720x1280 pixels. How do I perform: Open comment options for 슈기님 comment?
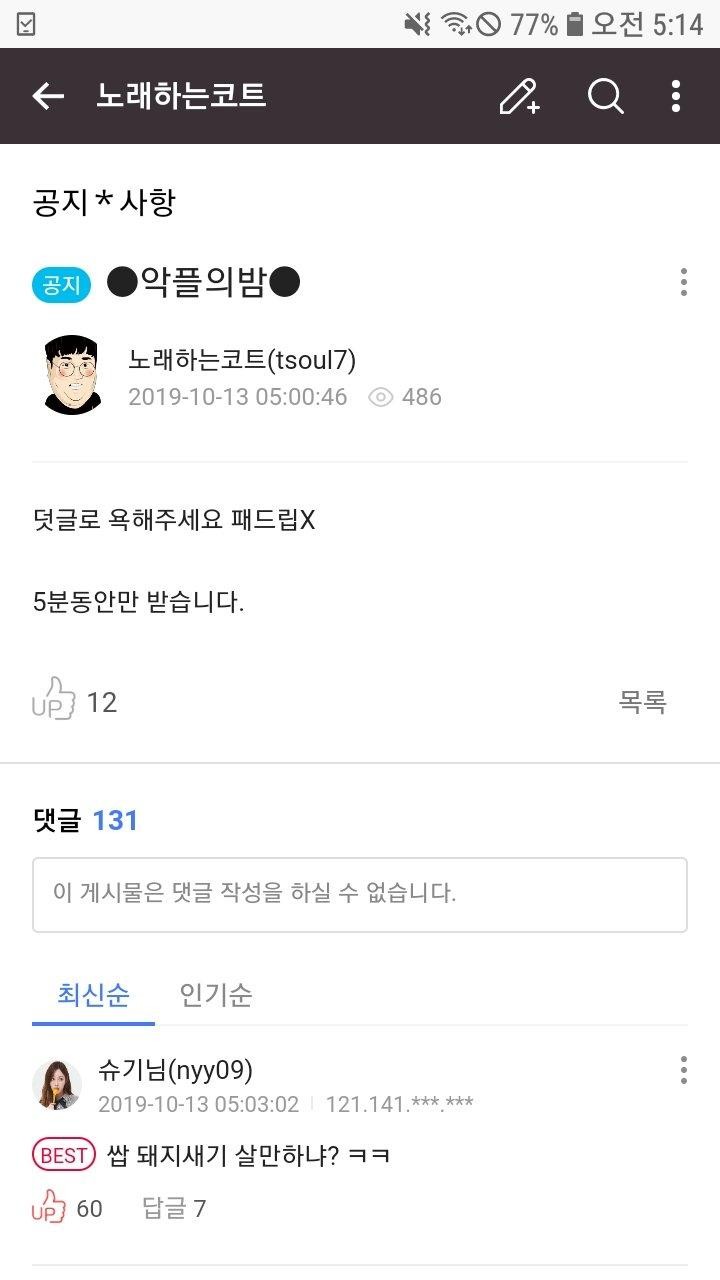pyautogui.click(x=683, y=1070)
